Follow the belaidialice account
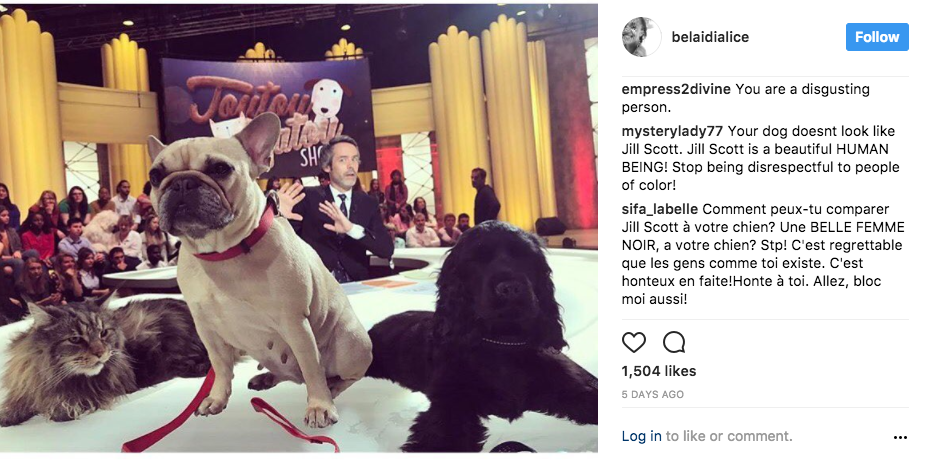This screenshot has height=461, width=929. coord(877,37)
